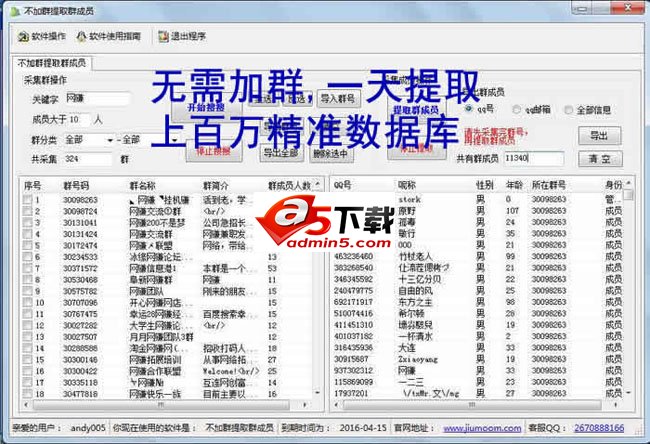Open the 群分类 first 全部 dropdown
Image resolution: width=650 pixels, height=444 pixels.
point(89,140)
